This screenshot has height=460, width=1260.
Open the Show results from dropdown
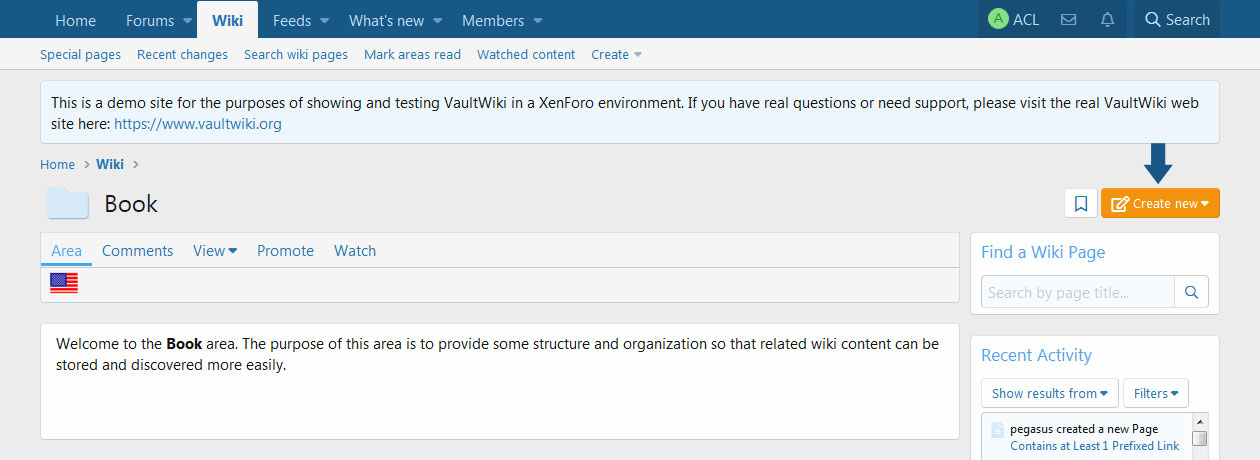tap(1049, 393)
